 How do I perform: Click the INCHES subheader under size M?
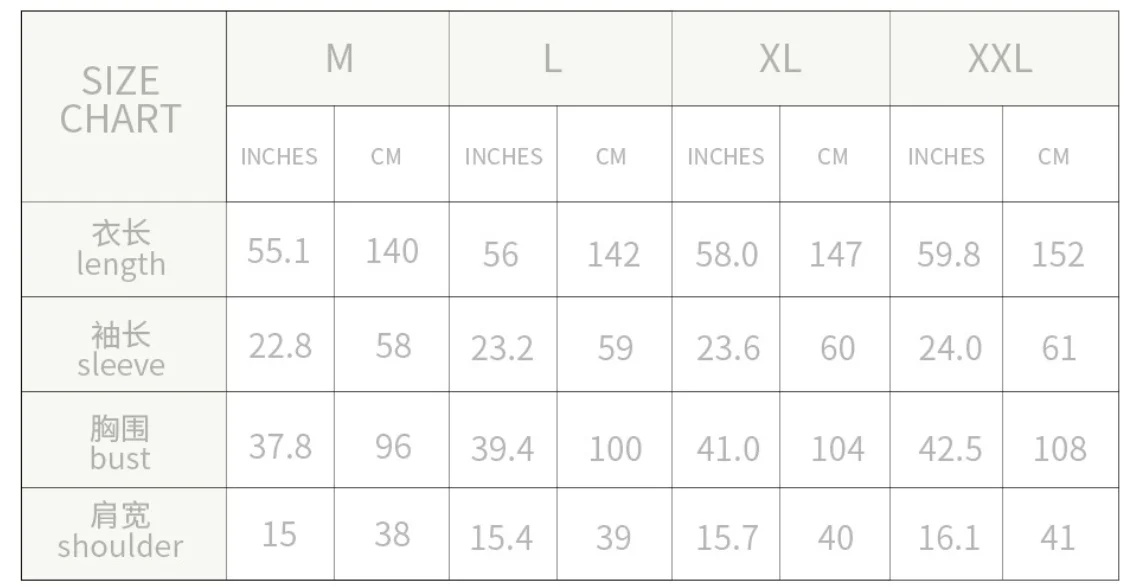click(279, 156)
